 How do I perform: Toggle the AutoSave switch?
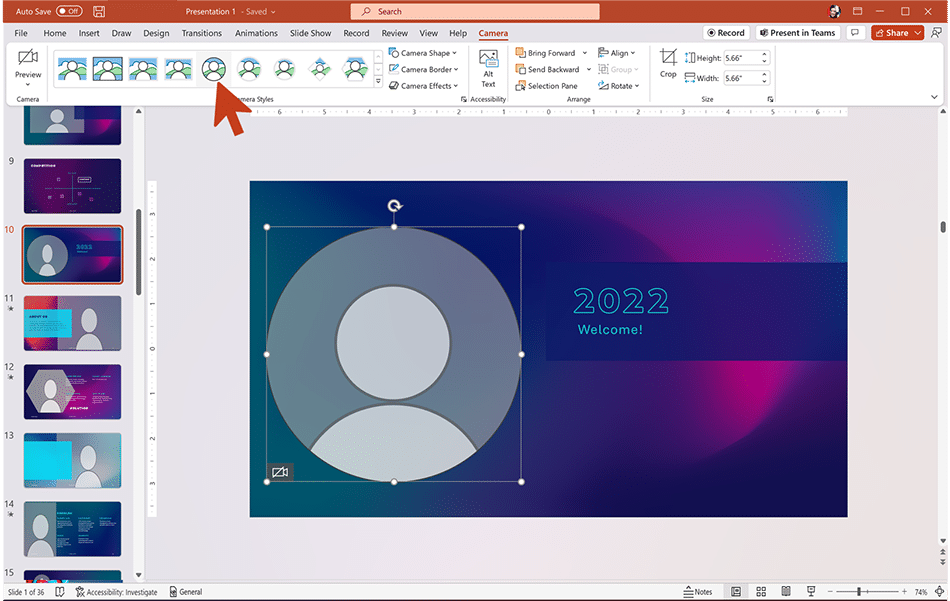point(69,12)
